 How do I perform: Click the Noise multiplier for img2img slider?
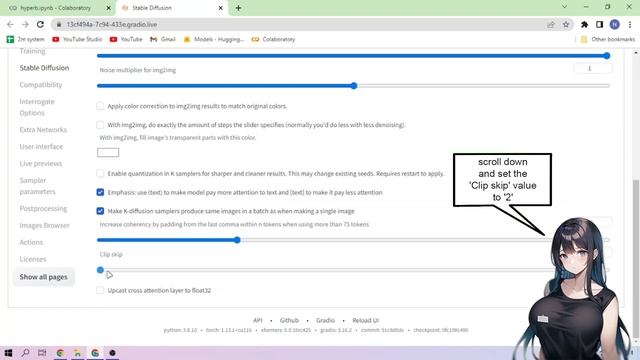tap(353, 86)
